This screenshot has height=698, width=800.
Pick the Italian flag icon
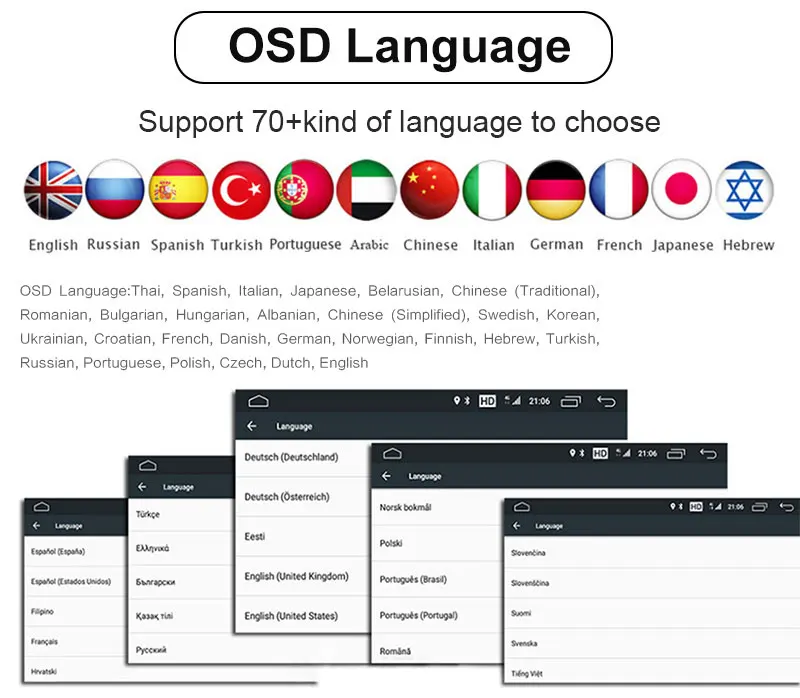tap(492, 190)
